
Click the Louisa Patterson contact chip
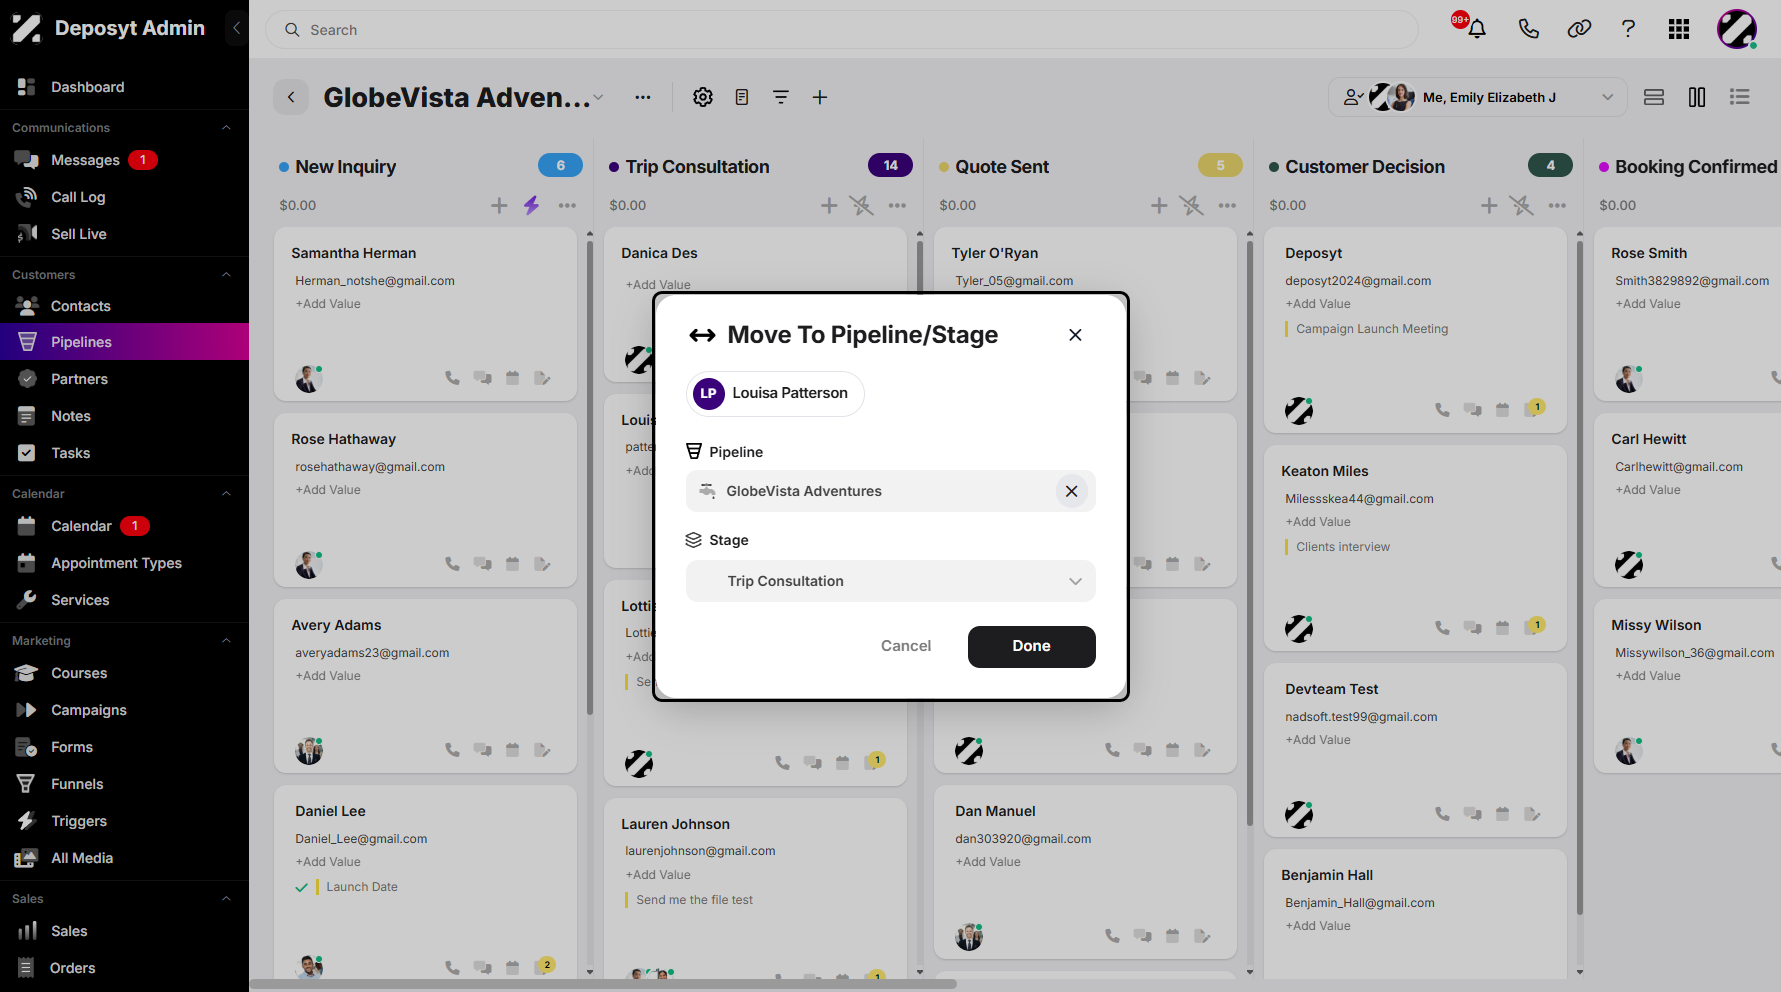coord(775,393)
